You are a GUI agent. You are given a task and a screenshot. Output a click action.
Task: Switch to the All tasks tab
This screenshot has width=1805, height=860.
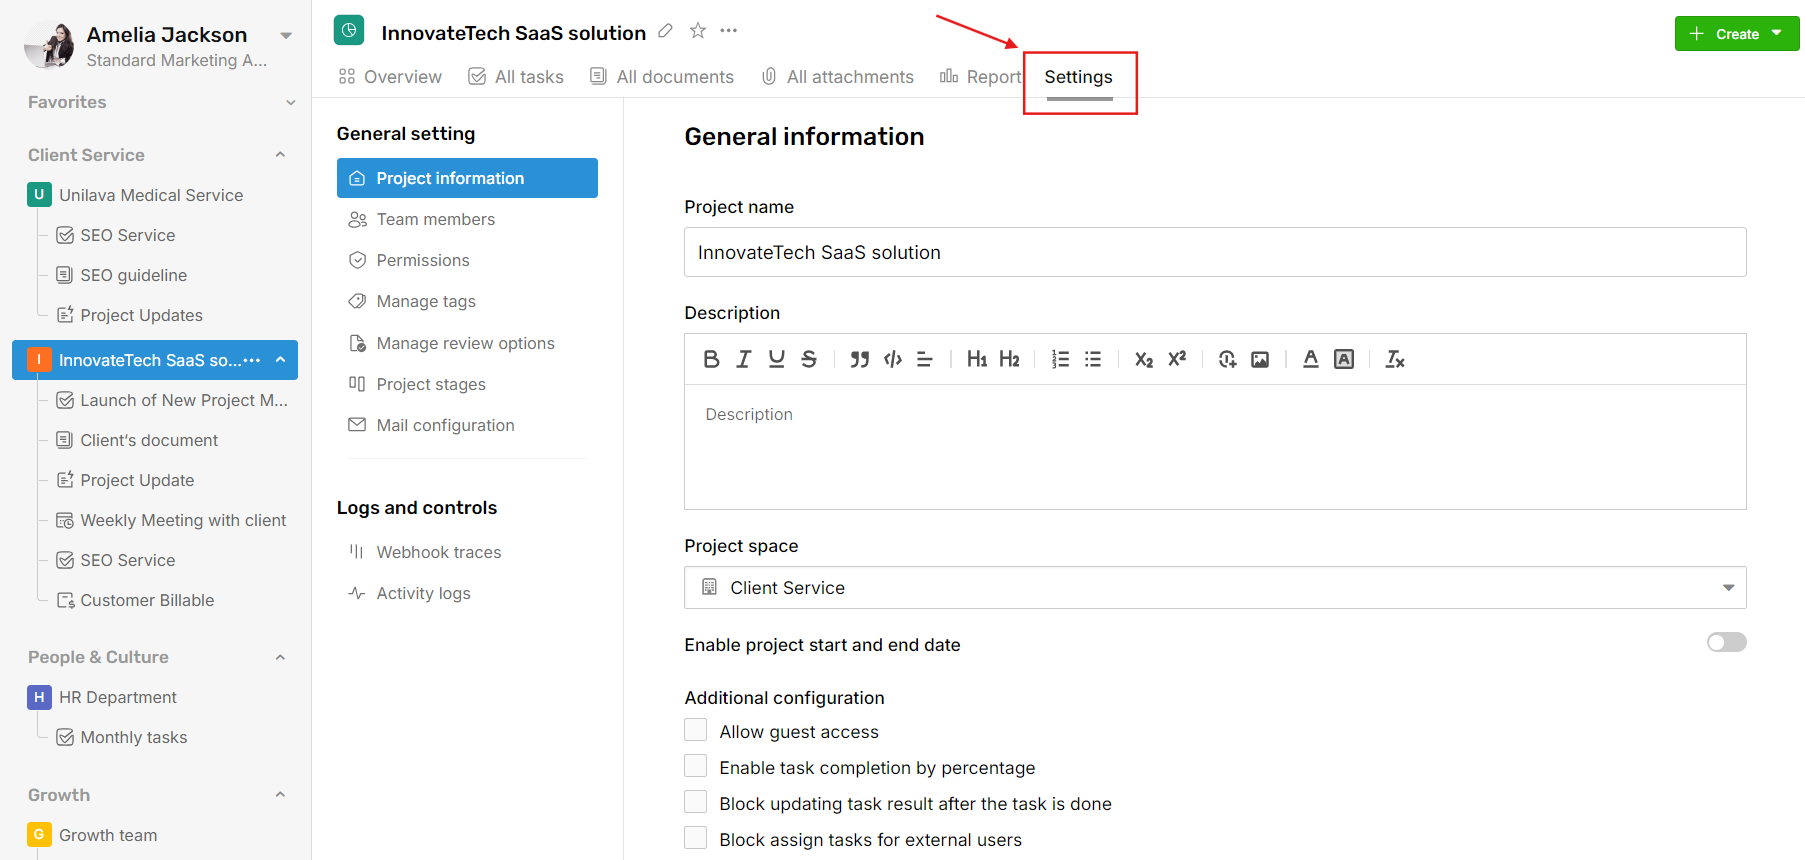click(516, 77)
